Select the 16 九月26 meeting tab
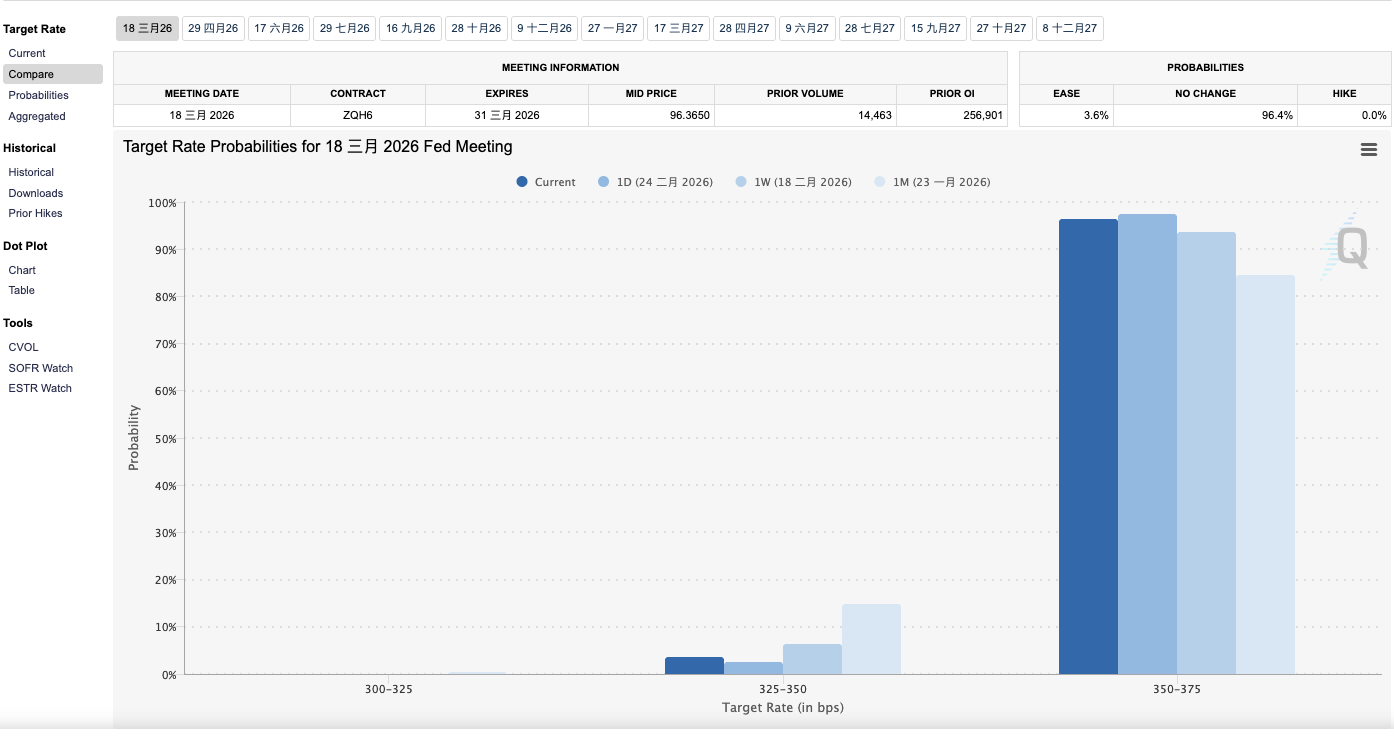The height and width of the screenshot is (738, 1394). coord(410,28)
